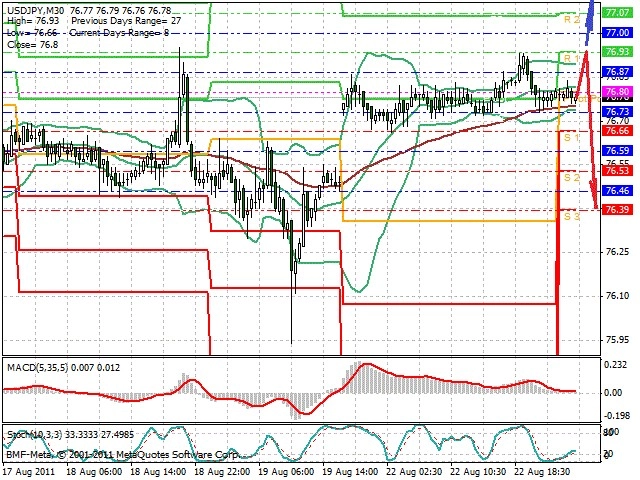Click the Close= 76.8 text
This screenshot has width=640, height=480.
pyautogui.click(x=33, y=44)
